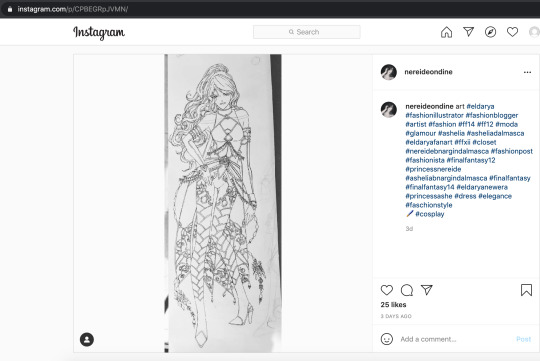This screenshot has height=361, width=540.
Task: Open hashtag #dress
Action: [x=465, y=196]
